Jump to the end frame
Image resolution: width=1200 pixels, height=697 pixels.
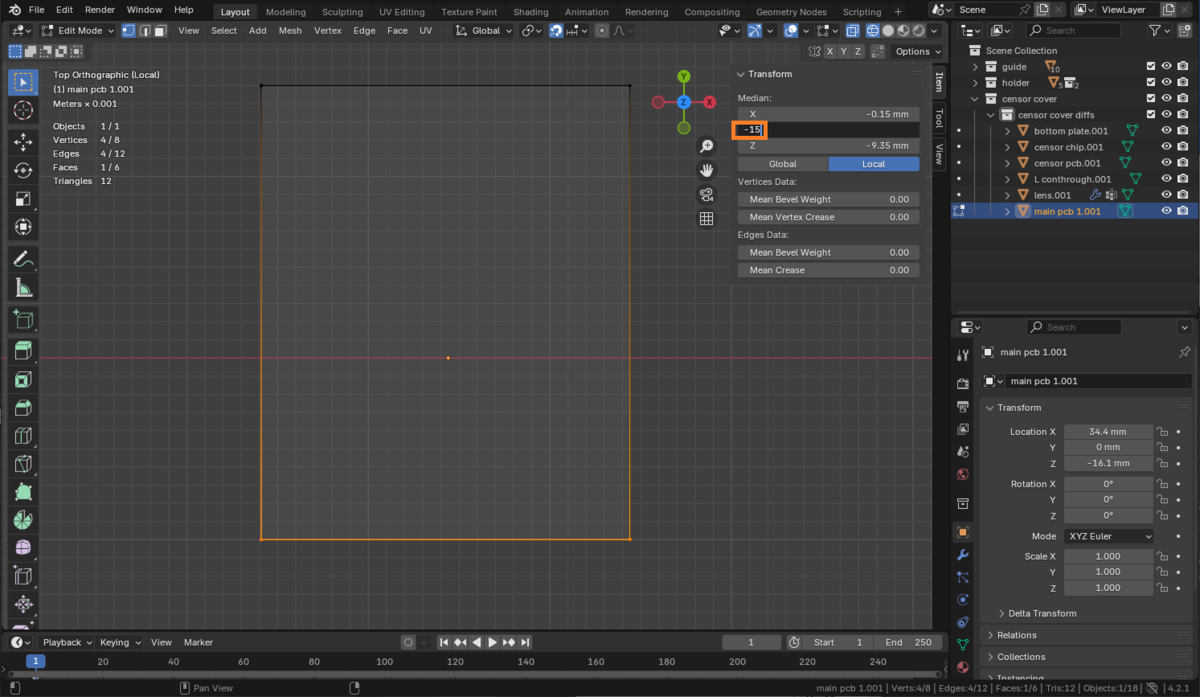click(525, 642)
